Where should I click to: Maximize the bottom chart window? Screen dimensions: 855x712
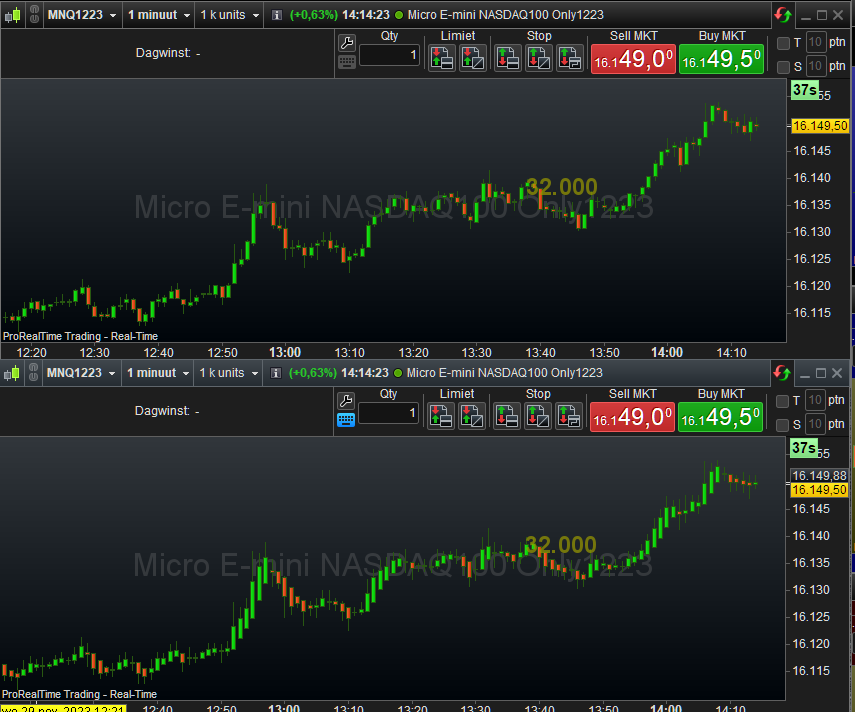tap(821, 373)
